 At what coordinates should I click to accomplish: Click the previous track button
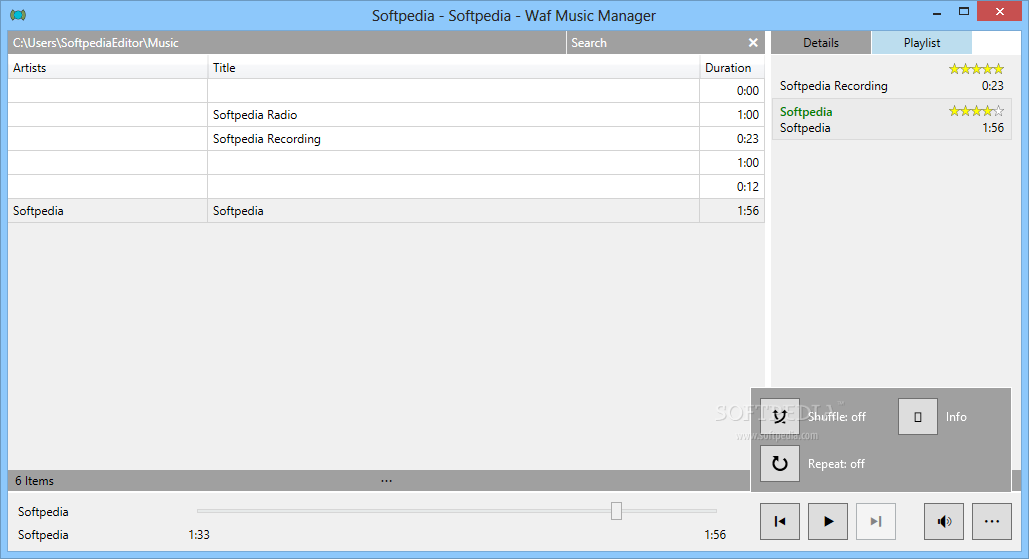pyautogui.click(x=780, y=522)
